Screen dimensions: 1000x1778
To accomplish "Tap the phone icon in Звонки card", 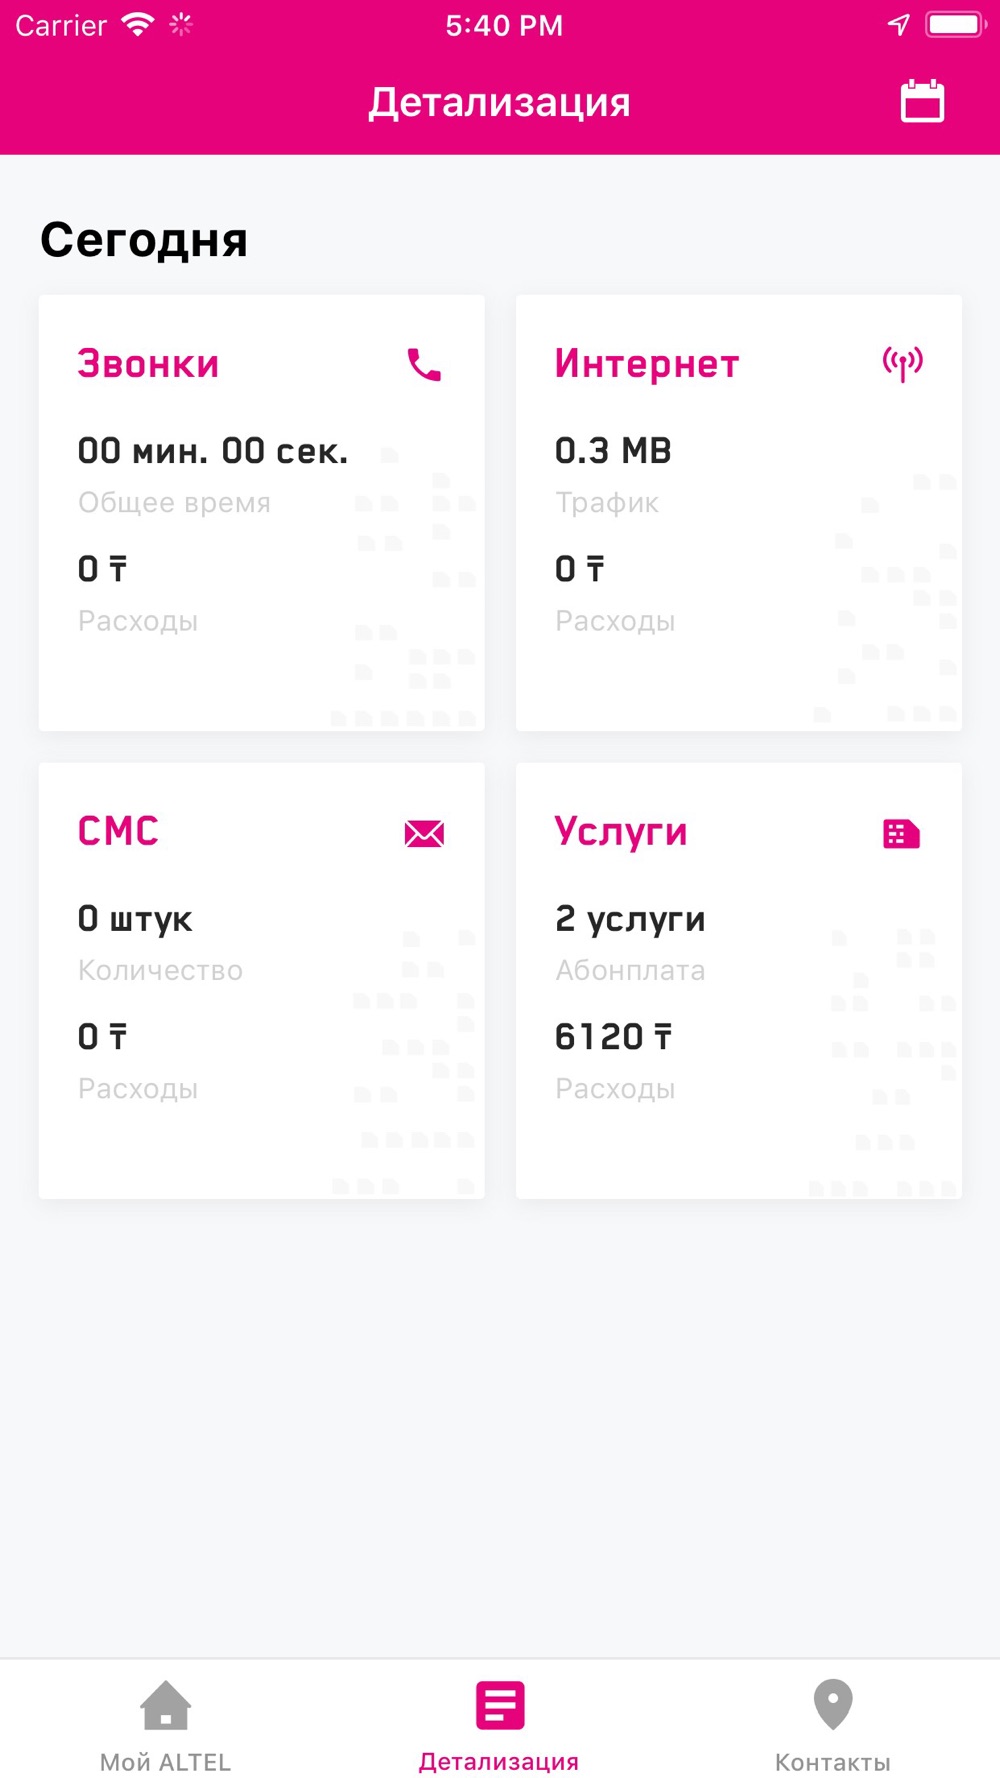I will (x=424, y=365).
